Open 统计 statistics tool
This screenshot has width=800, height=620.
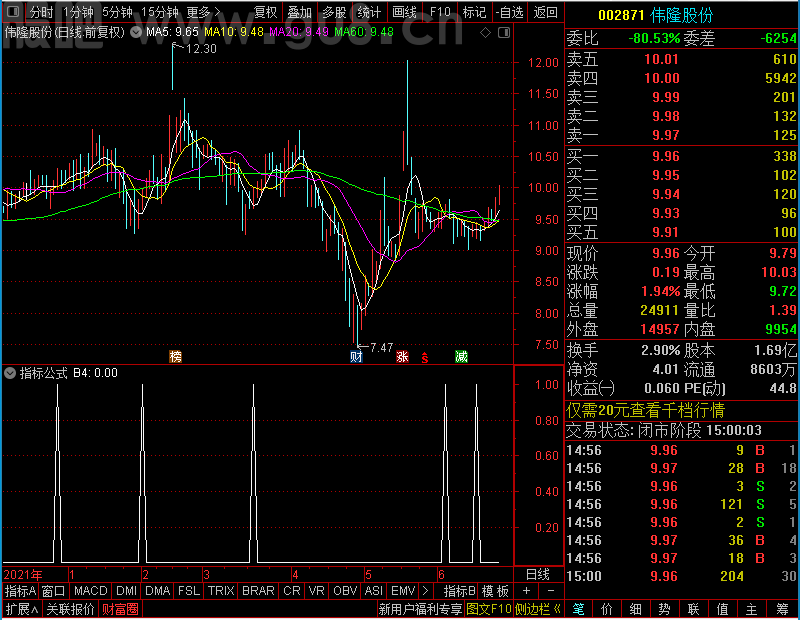pyautogui.click(x=369, y=12)
